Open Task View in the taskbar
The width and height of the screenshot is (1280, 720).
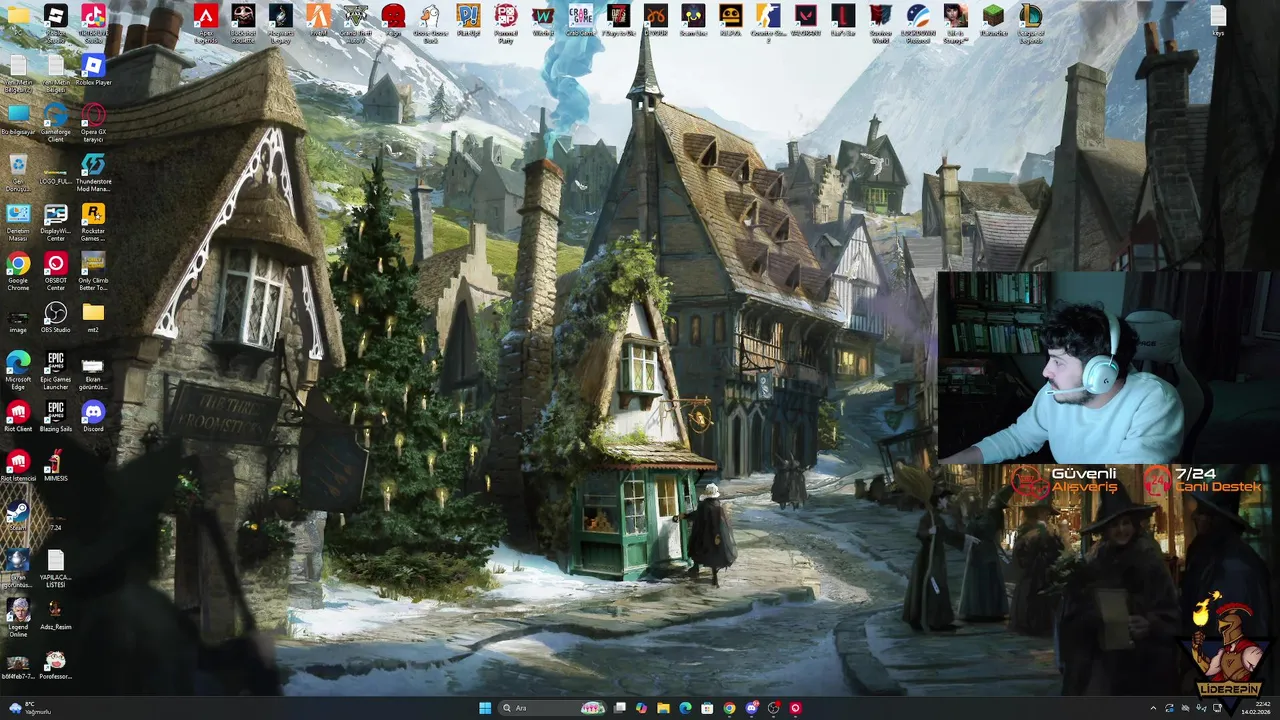coord(620,708)
